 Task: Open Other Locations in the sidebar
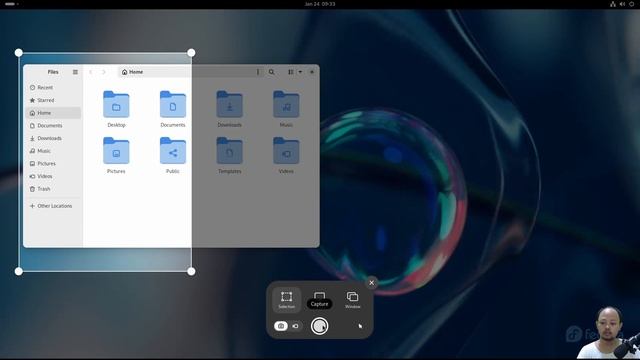[x=53, y=206]
